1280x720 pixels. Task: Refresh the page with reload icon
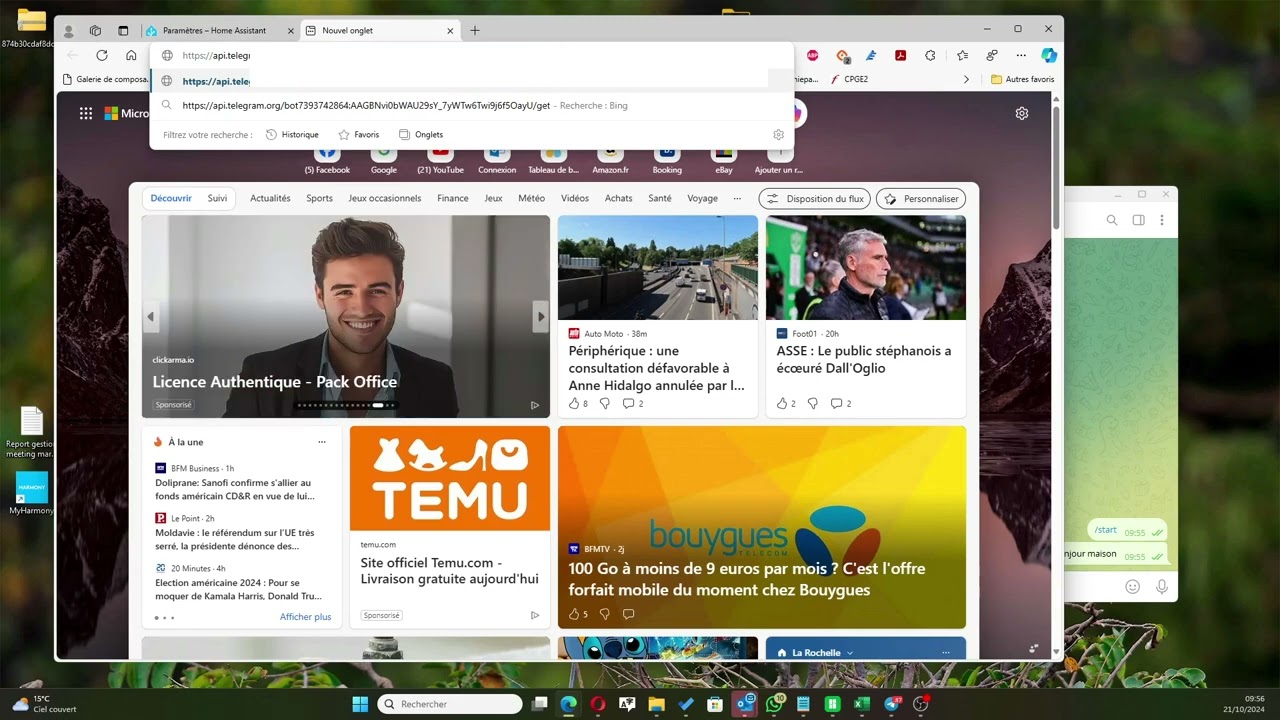(x=101, y=56)
